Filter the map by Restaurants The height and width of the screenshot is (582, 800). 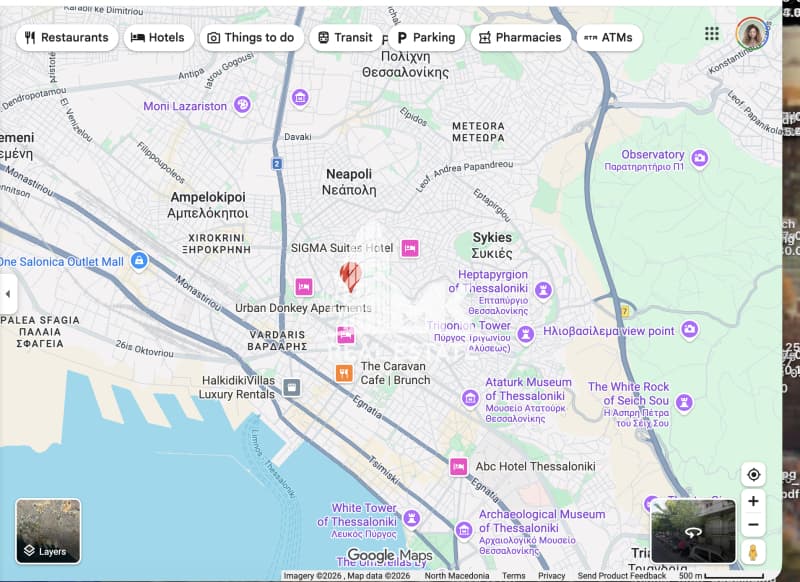pos(67,38)
